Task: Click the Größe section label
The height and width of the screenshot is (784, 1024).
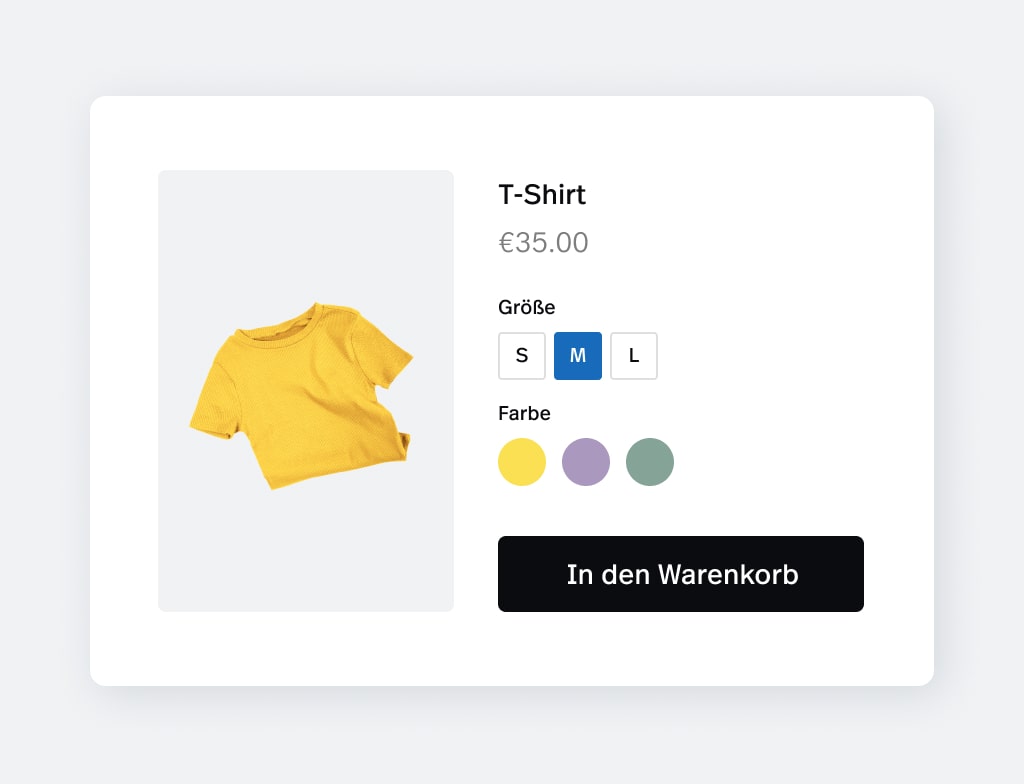Action: pos(527,307)
